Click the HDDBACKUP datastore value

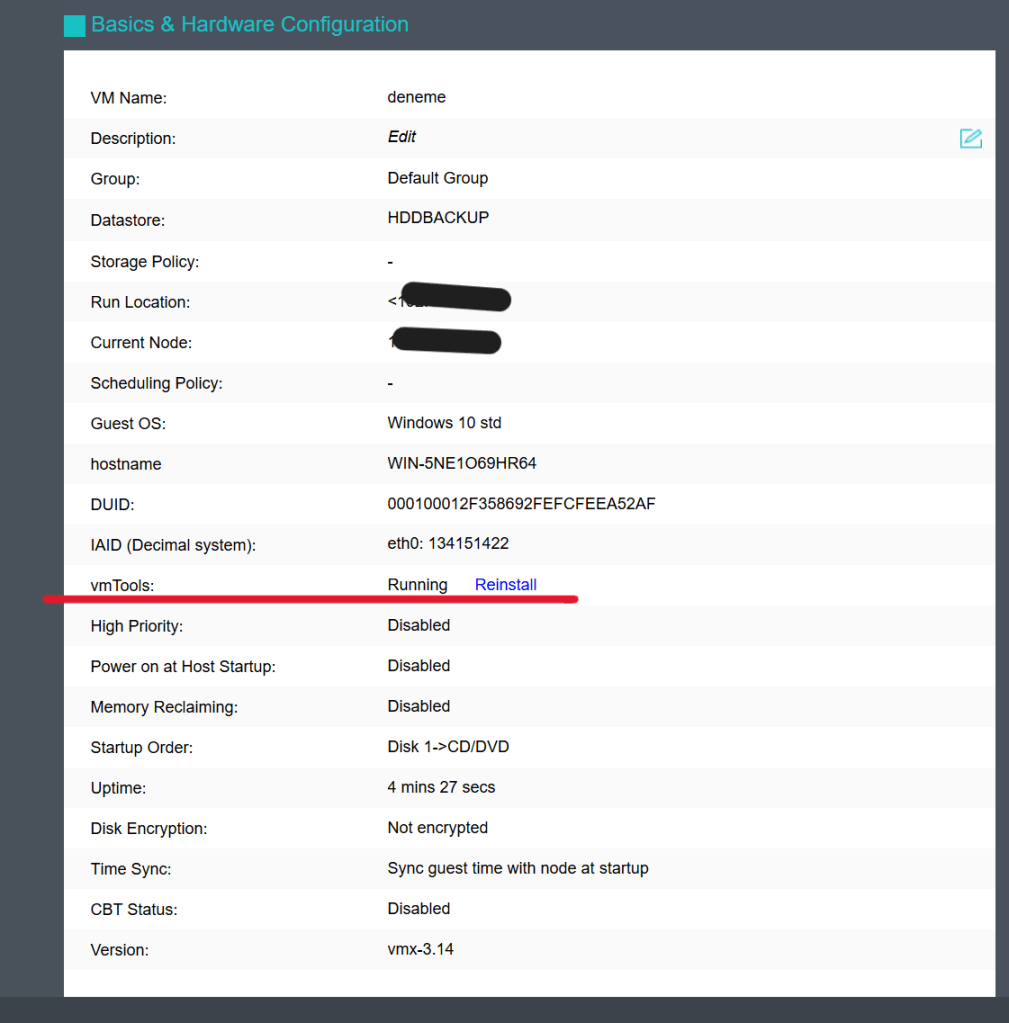click(x=438, y=218)
